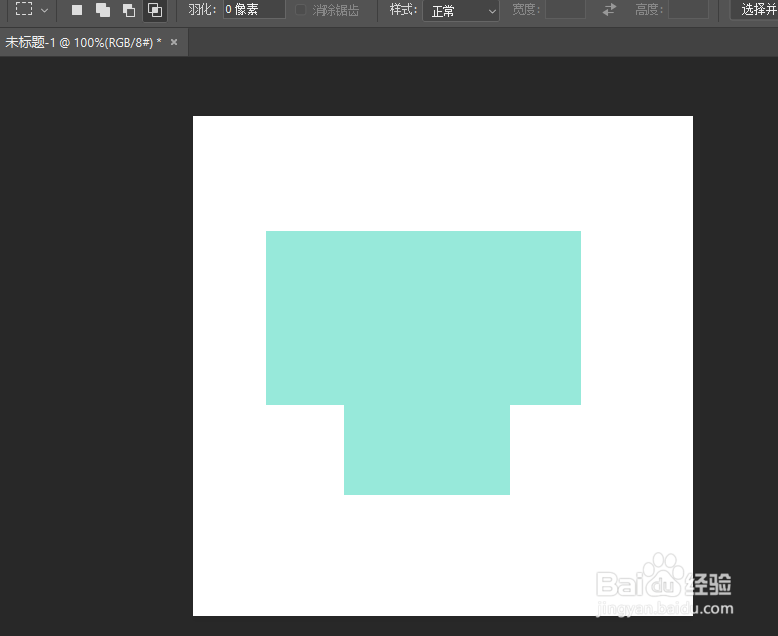Close the 未标题-1 document tab
Viewport: 778px width, 636px height.
(x=174, y=42)
